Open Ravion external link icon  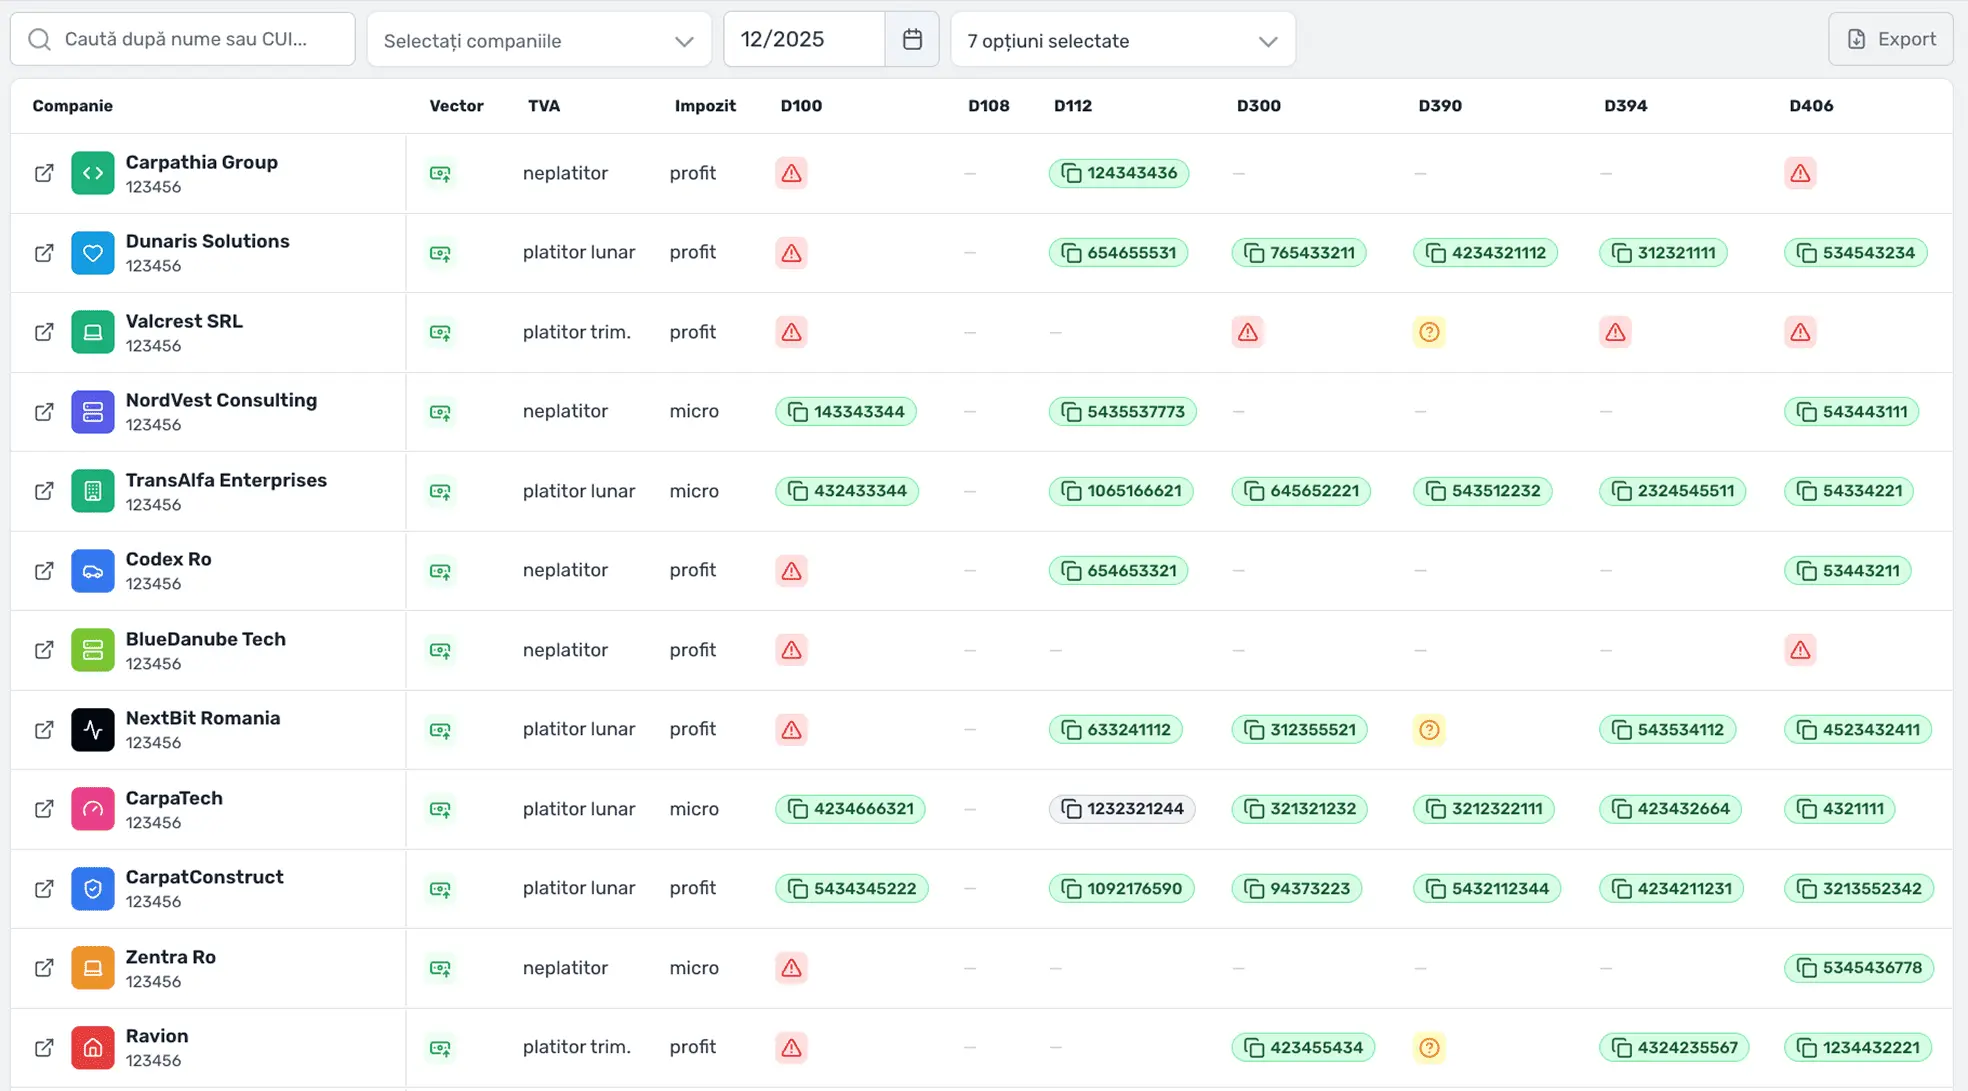[x=44, y=1047]
